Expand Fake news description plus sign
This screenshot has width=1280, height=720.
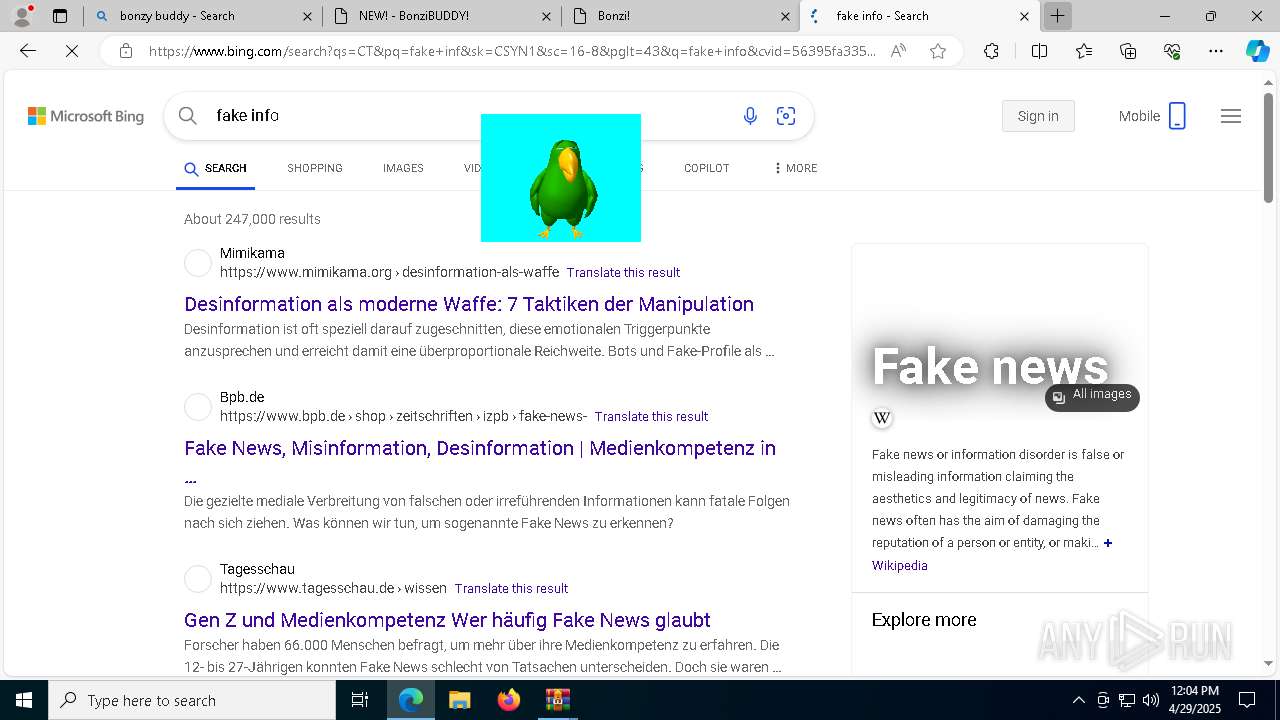coord(1108,543)
